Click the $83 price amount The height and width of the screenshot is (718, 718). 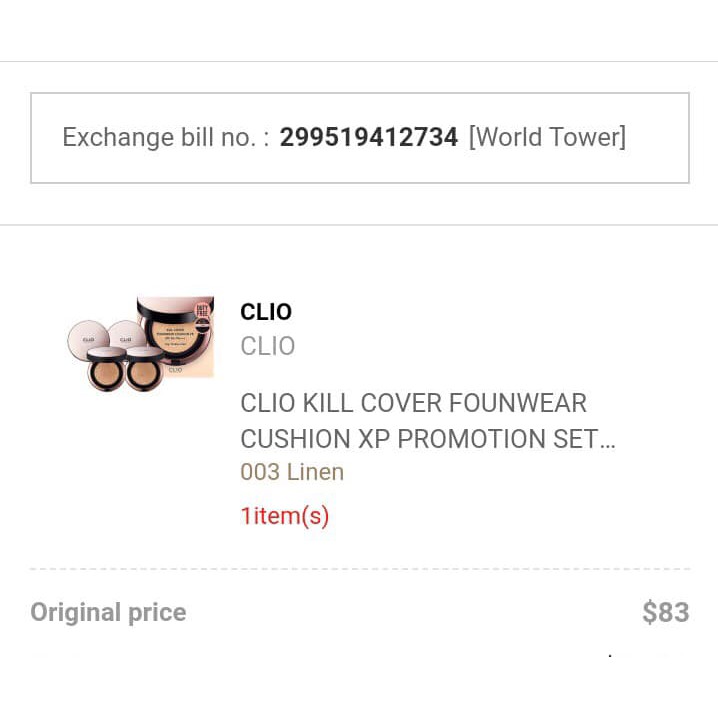coord(665,612)
